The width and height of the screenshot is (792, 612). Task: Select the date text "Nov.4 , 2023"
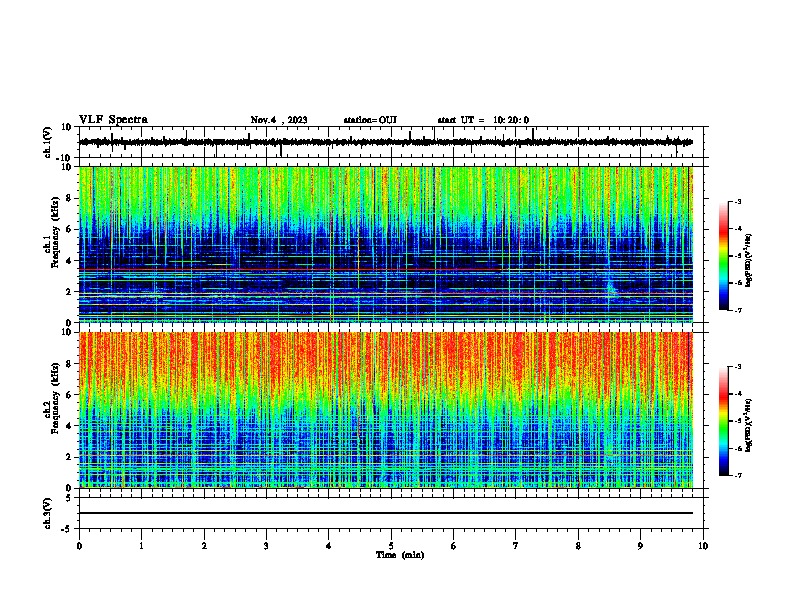pos(279,120)
